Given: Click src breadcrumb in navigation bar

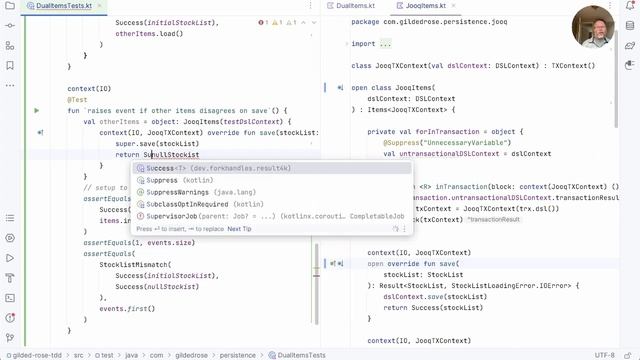Looking at the screenshot, I should 78,355.
